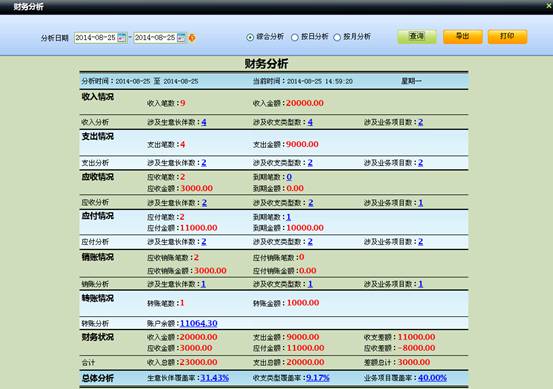This screenshot has width=553, height=389.
Task: Open 支出分析 涉及收支类型数 link 2
Action: [310, 163]
